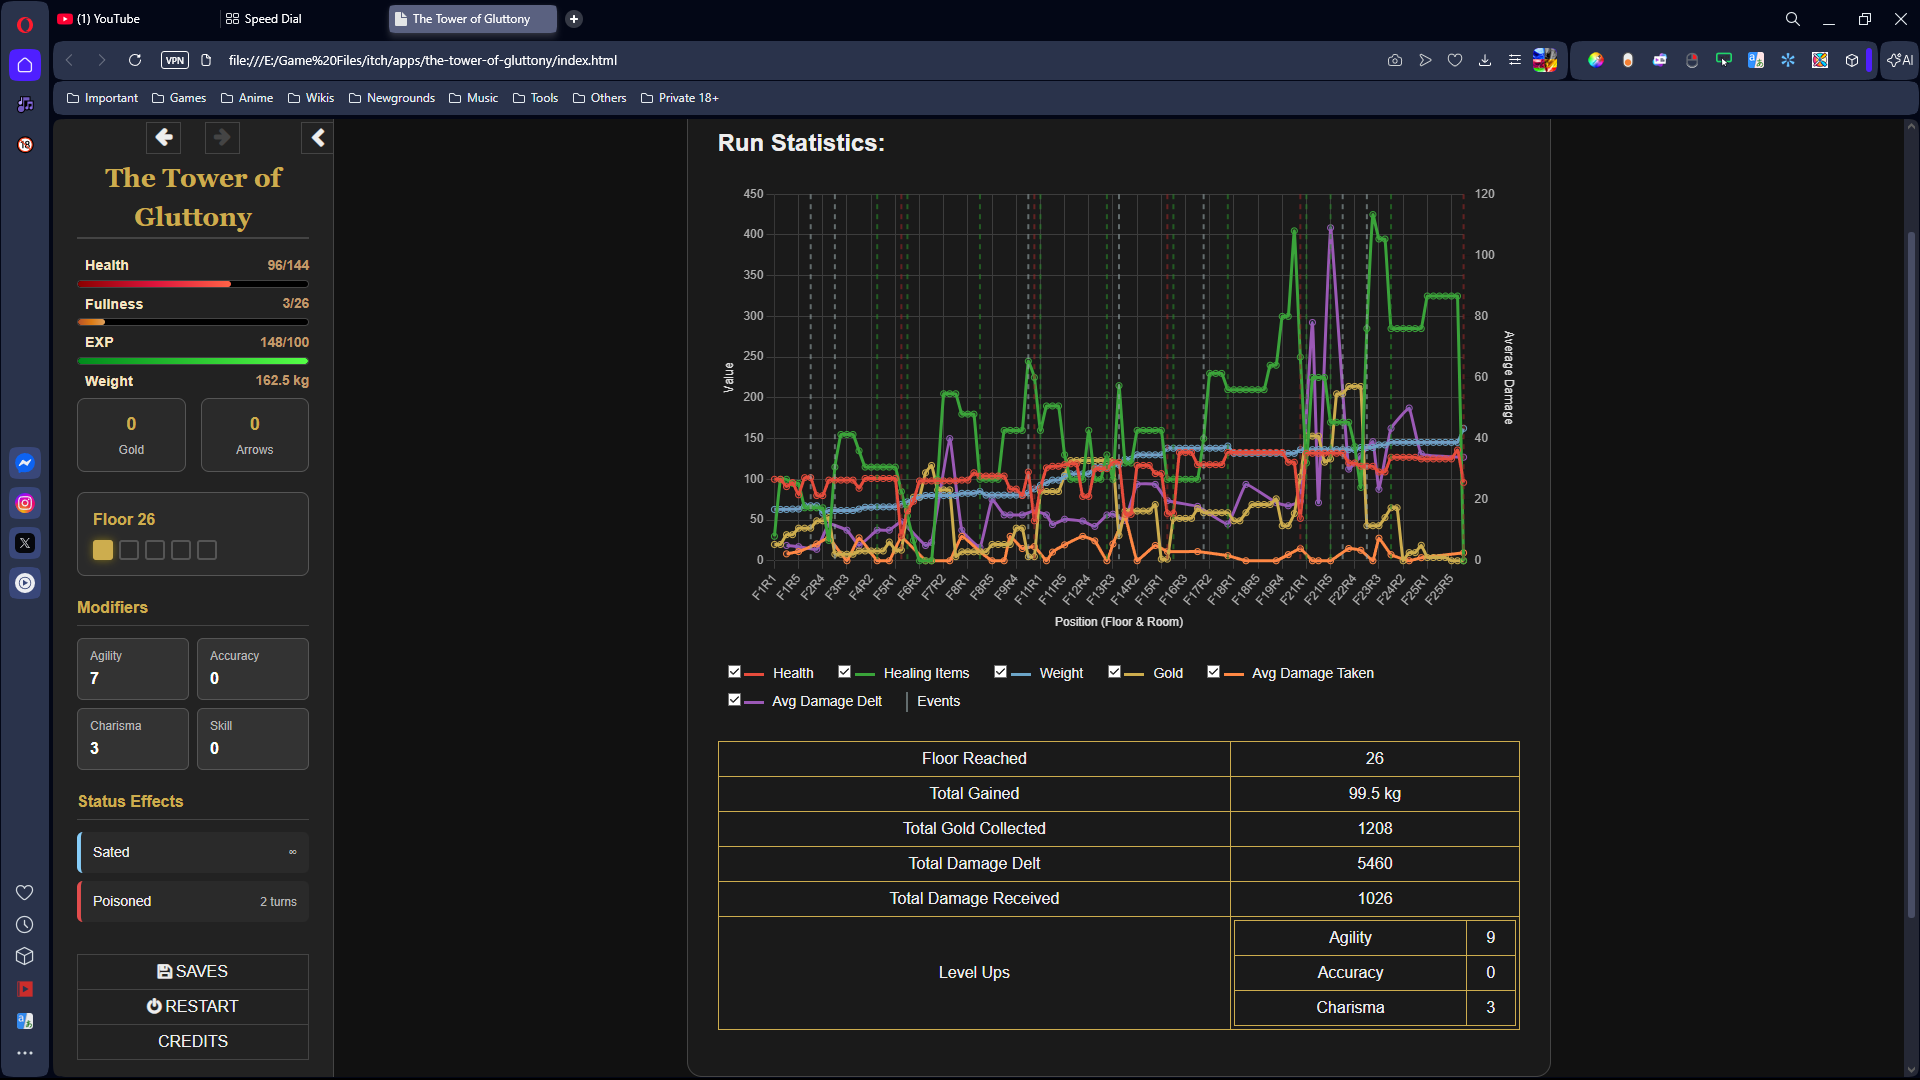Switch to the YouTube tab
Screen dimensions: 1920x1080
(x=110, y=19)
